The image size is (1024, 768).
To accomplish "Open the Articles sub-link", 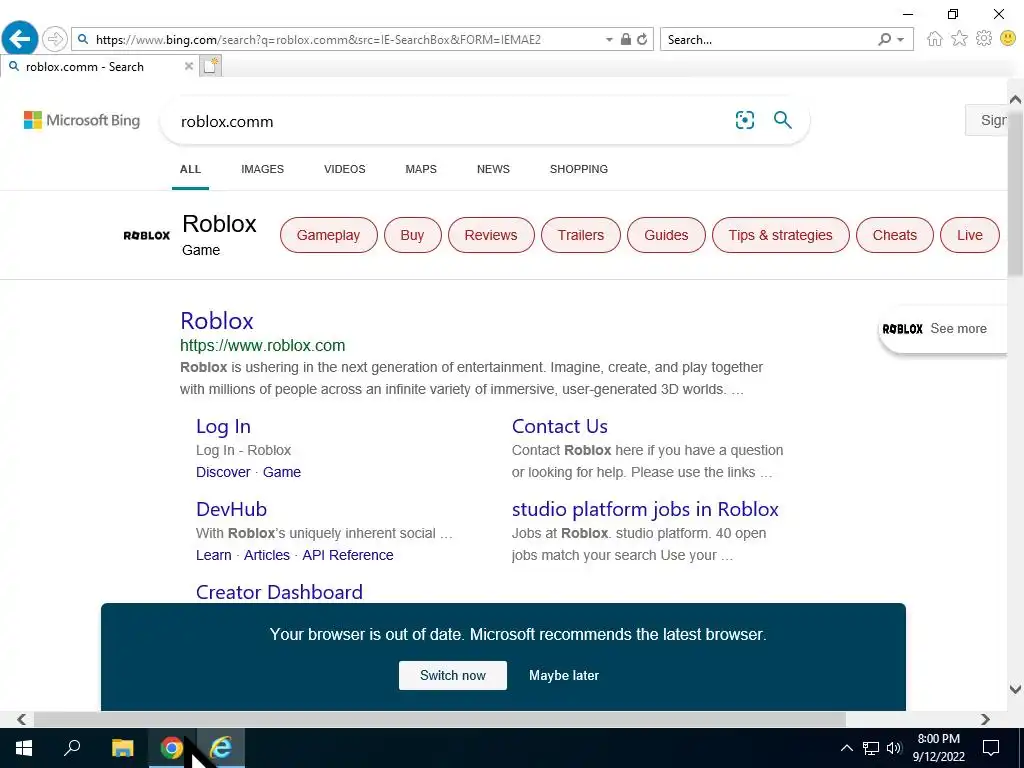I will 266,555.
